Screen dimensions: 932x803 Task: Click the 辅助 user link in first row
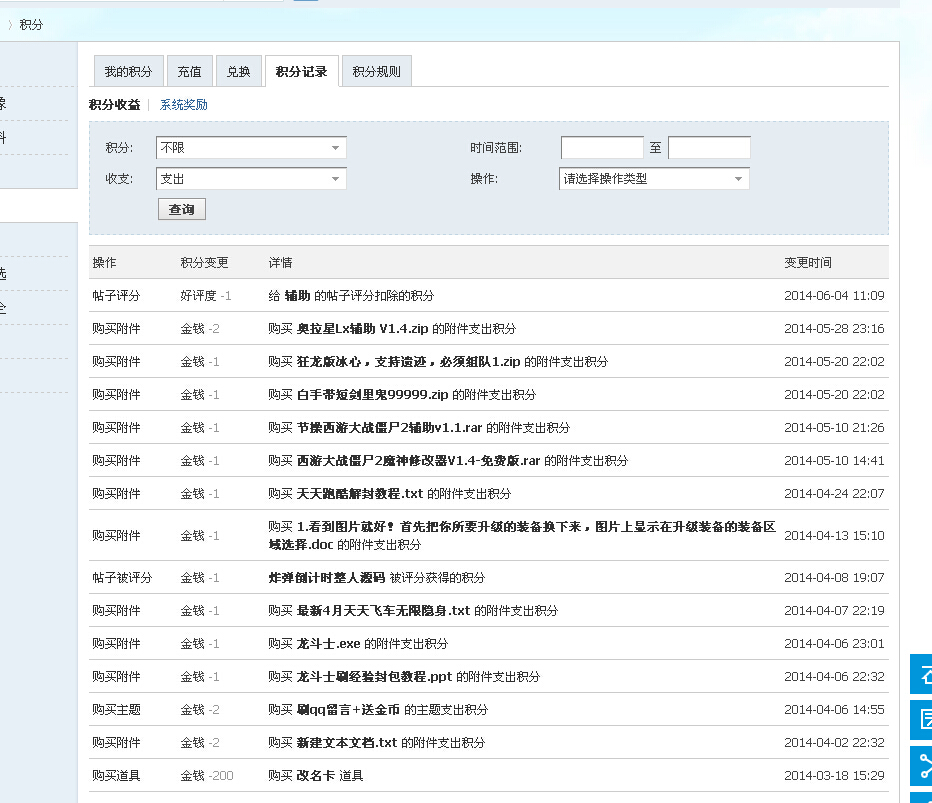tap(297, 295)
